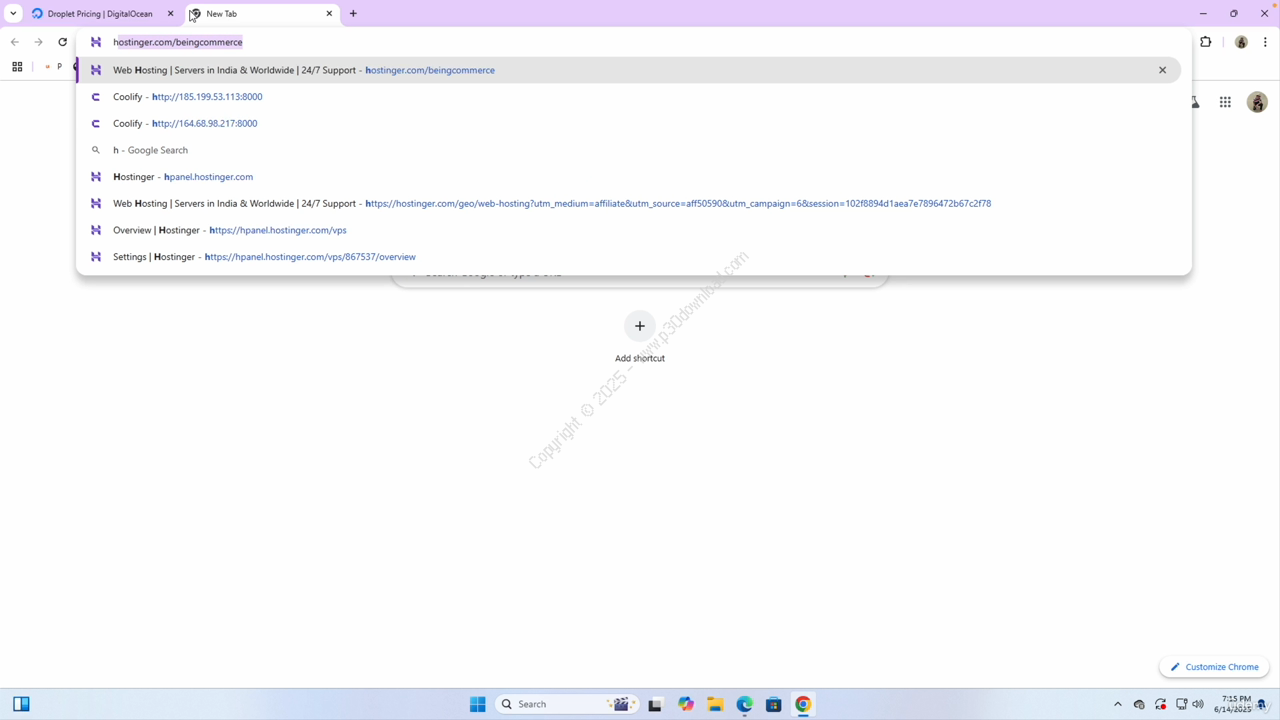Select the 'h - Google Search' suggestion
This screenshot has width=1280, height=720.
coord(150,150)
